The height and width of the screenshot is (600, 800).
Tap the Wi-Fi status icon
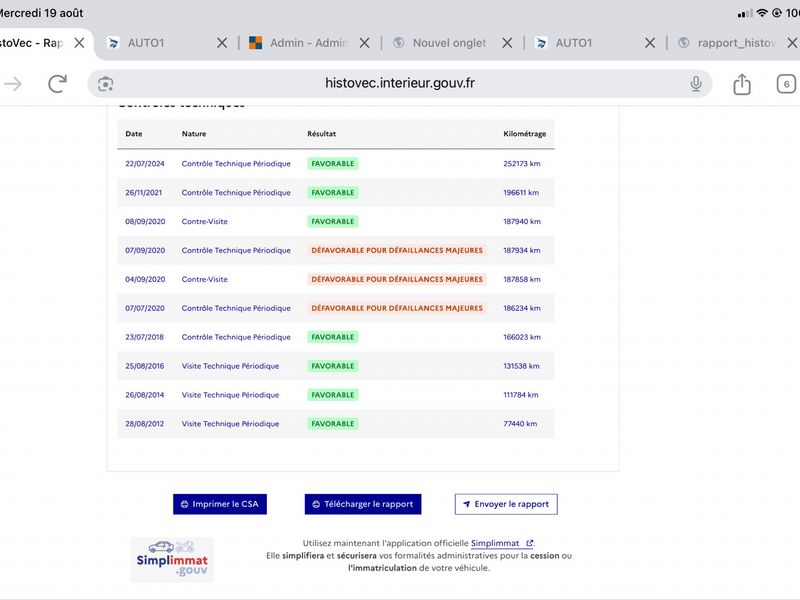(x=762, y=13)
